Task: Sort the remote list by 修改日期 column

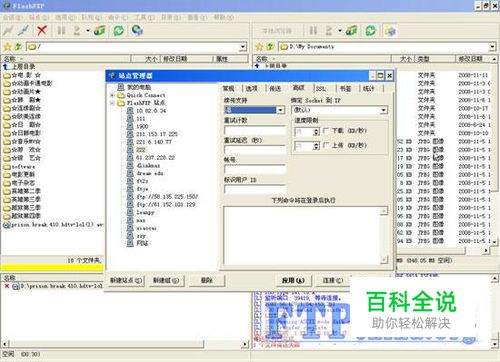Action: click(186, 59)
